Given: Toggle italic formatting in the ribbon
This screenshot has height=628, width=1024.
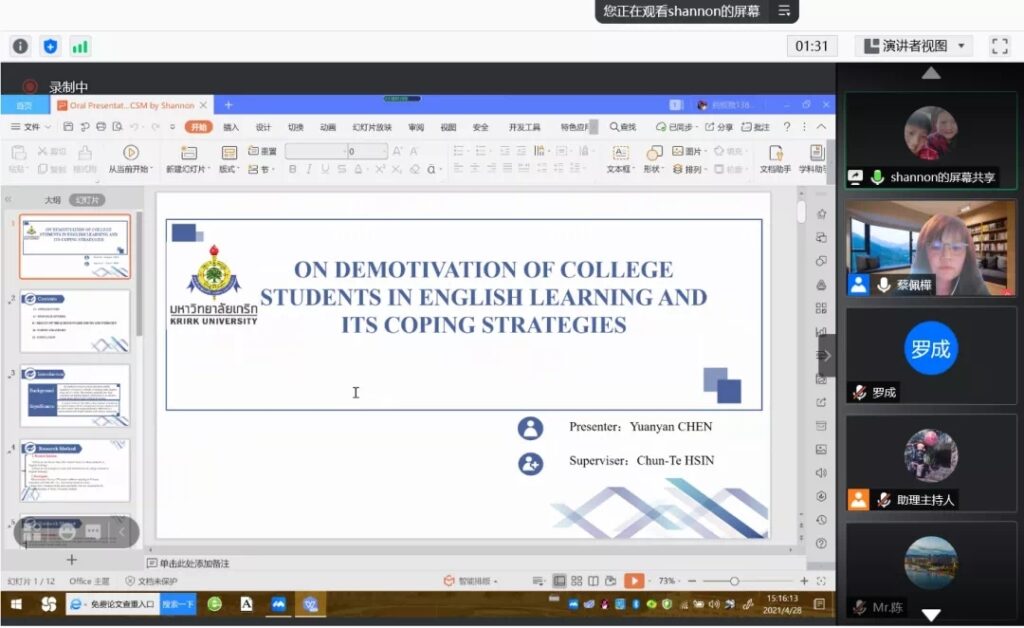Looking at the screenshot, I should [310, 170].
